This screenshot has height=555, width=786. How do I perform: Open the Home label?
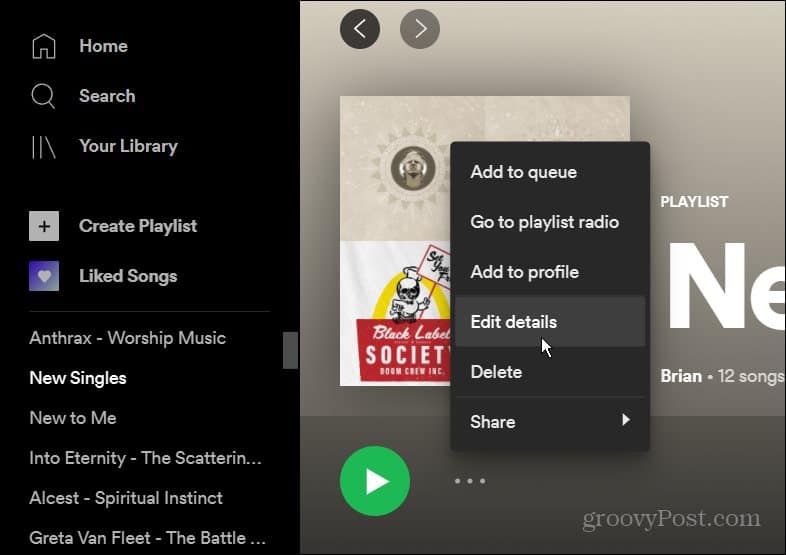pyautogui.click(x=103, y=46)
